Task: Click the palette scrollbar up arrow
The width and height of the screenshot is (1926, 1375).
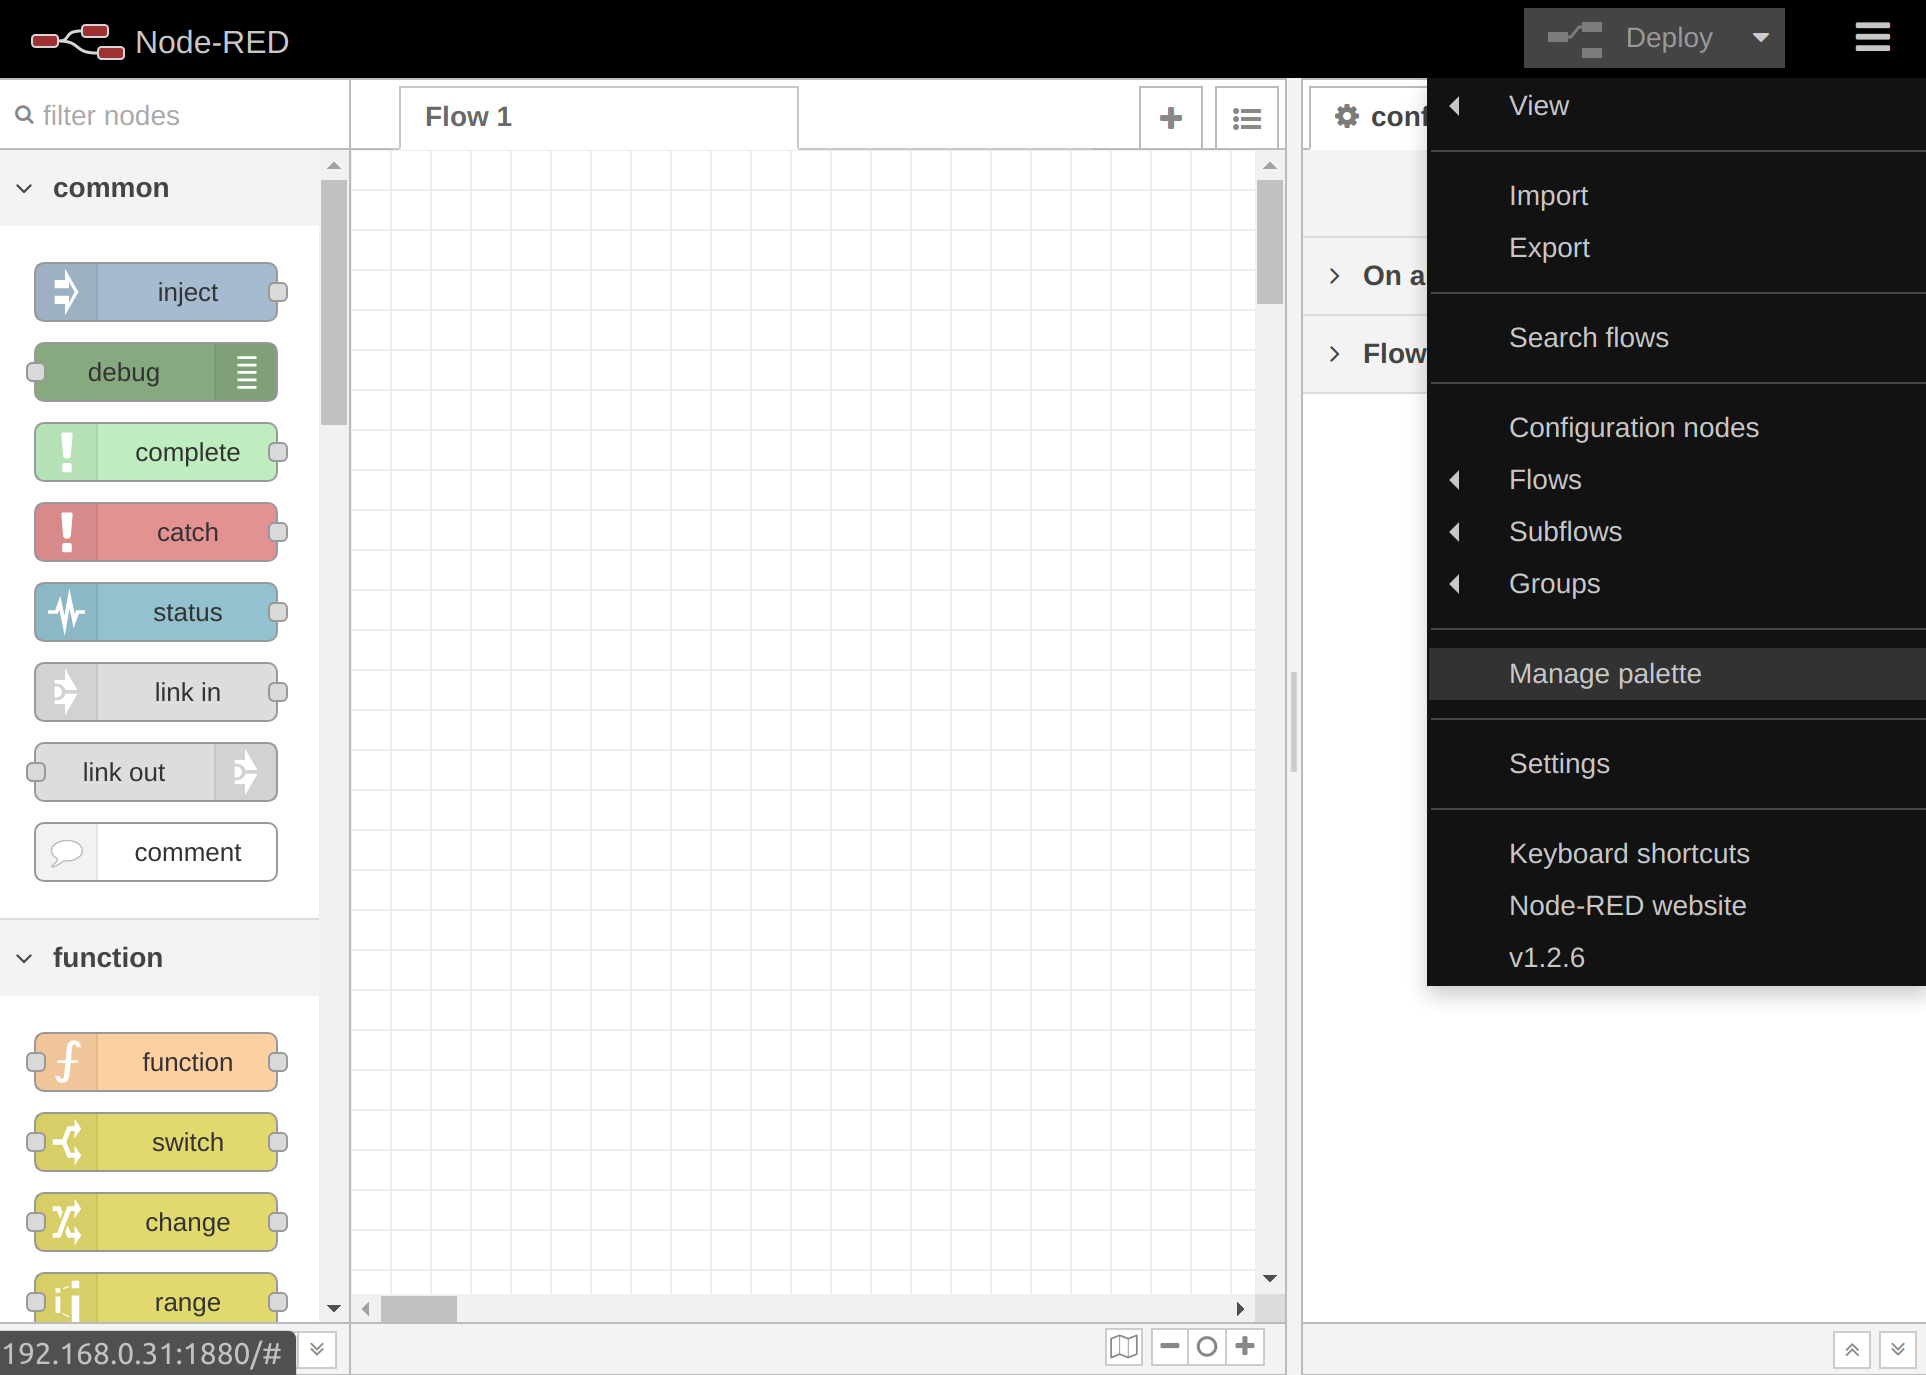Action: tap(334, 166)
